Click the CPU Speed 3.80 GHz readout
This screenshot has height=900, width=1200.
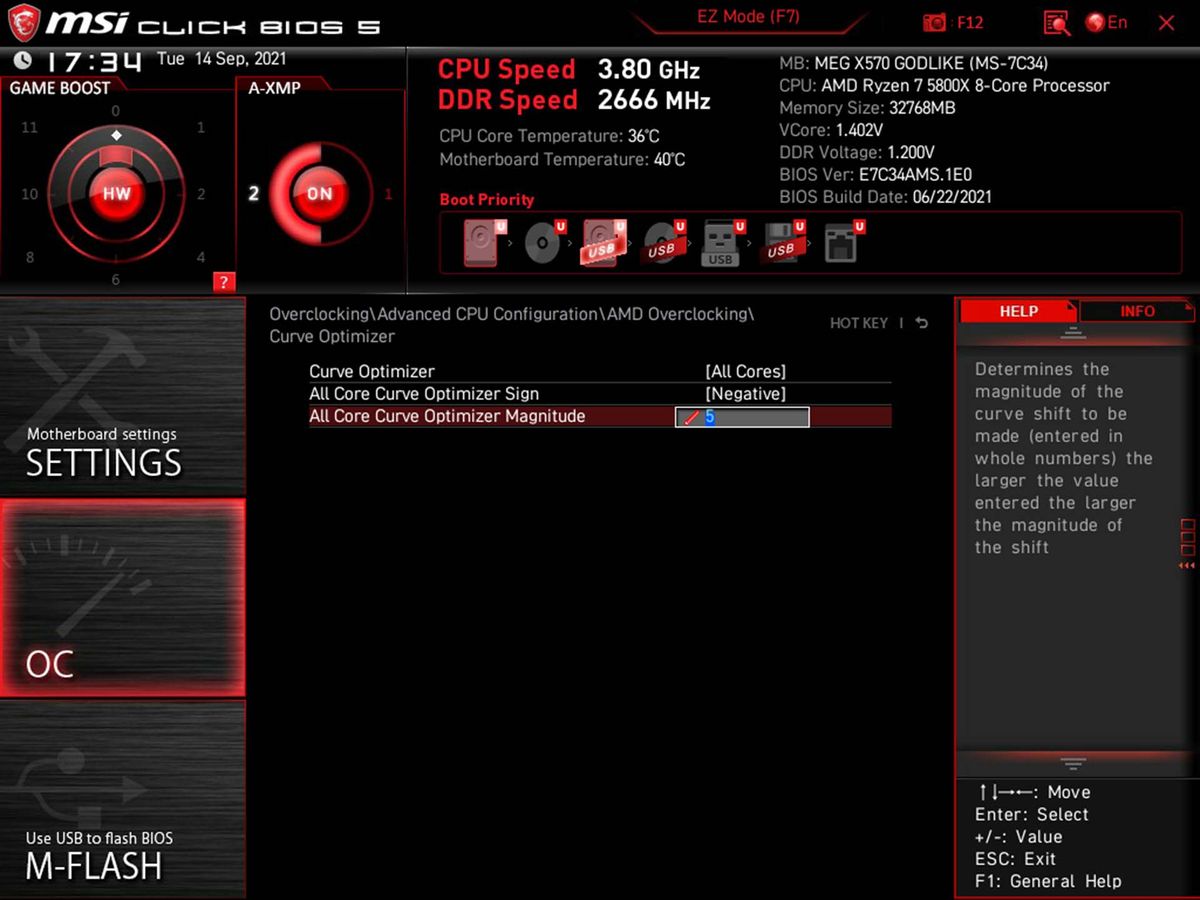[x=569, y=70]
